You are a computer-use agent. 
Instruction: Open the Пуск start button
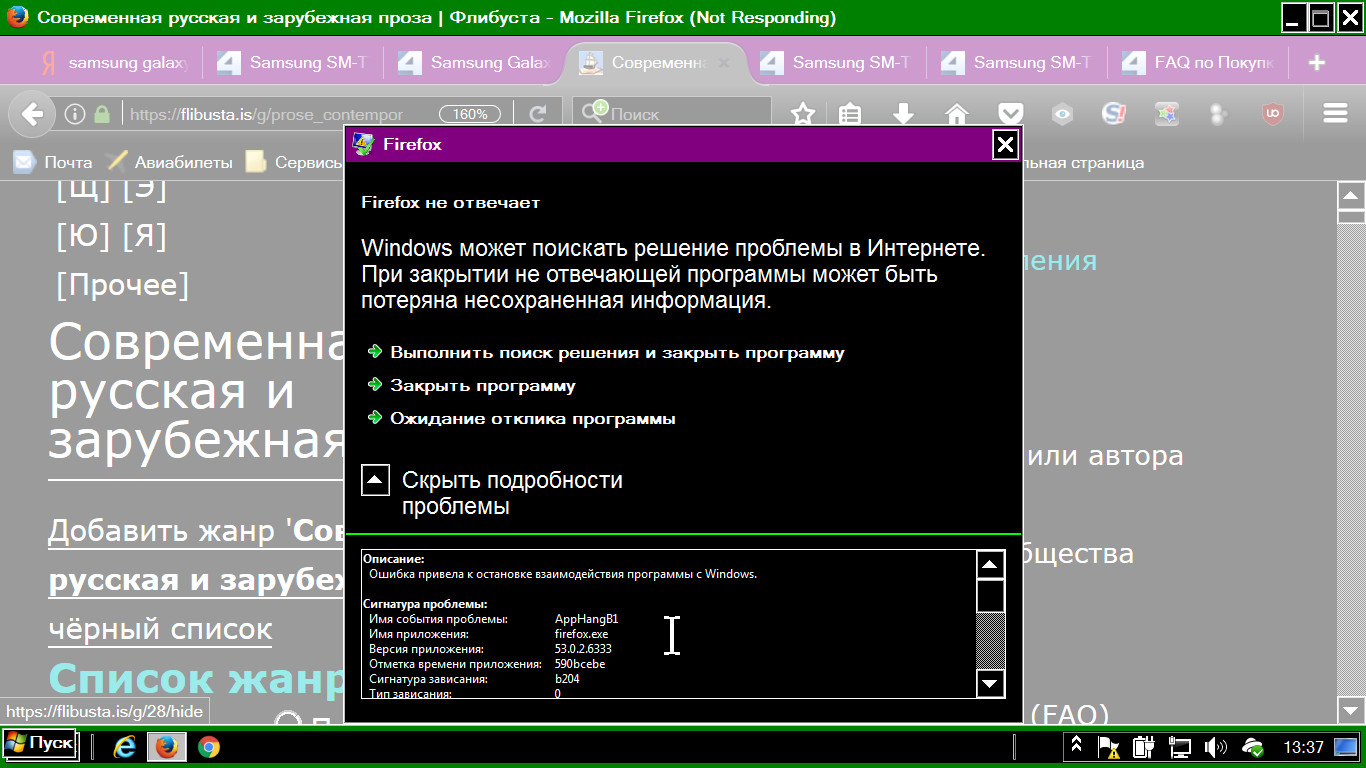click(x=39, y=744)
